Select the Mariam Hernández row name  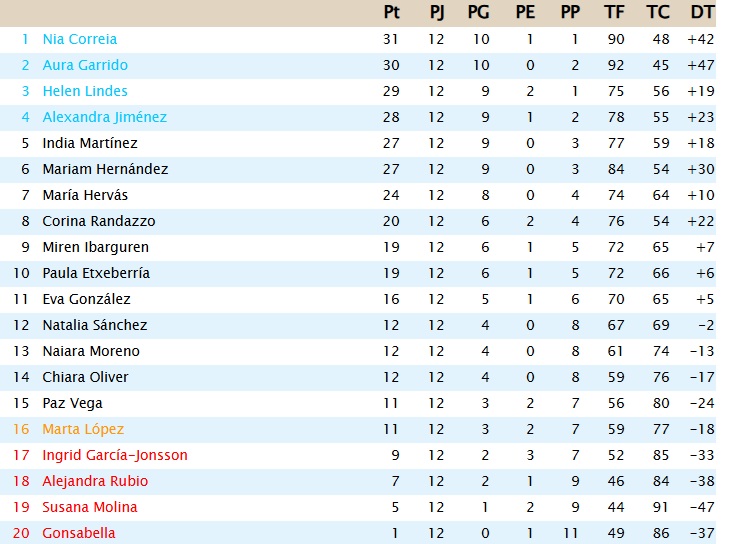(105, 169)
